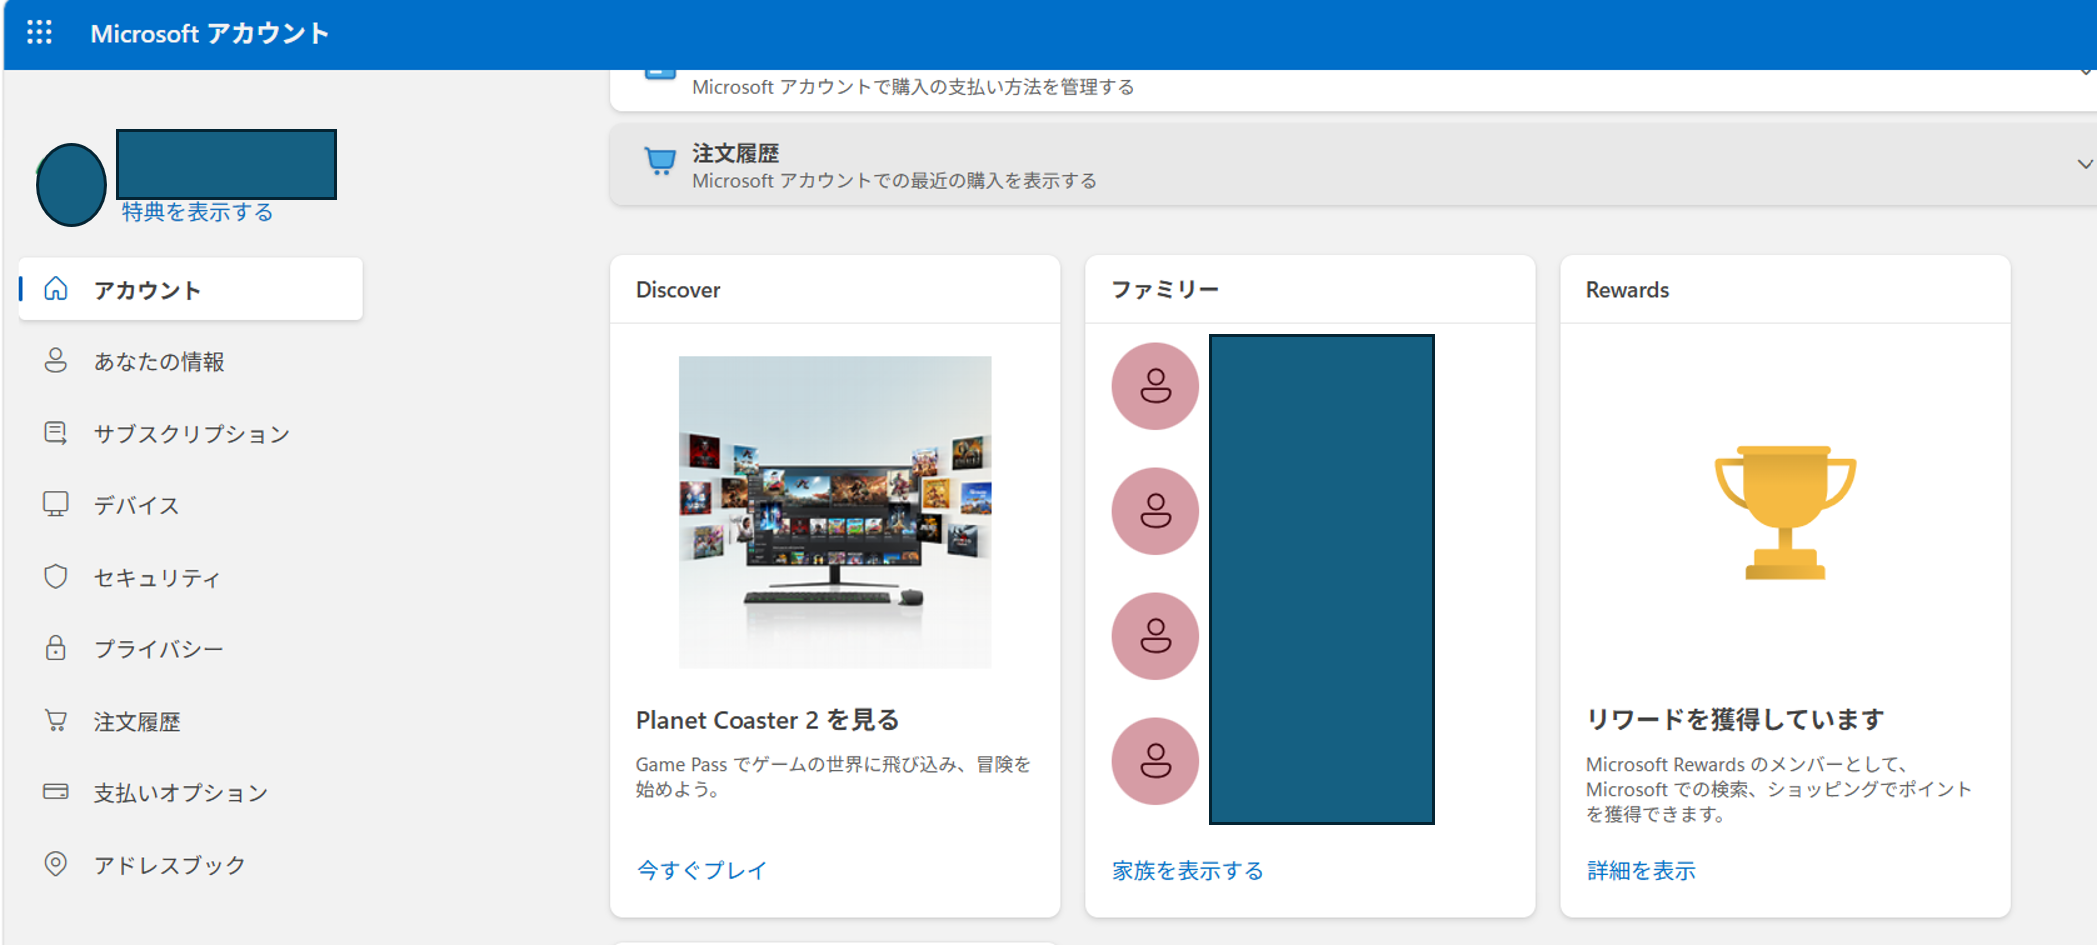Click the 詳細を表示 Rewards link
Viewport: 2097px width, 945px height.
pyautogui.click(x=1641, y=870)
